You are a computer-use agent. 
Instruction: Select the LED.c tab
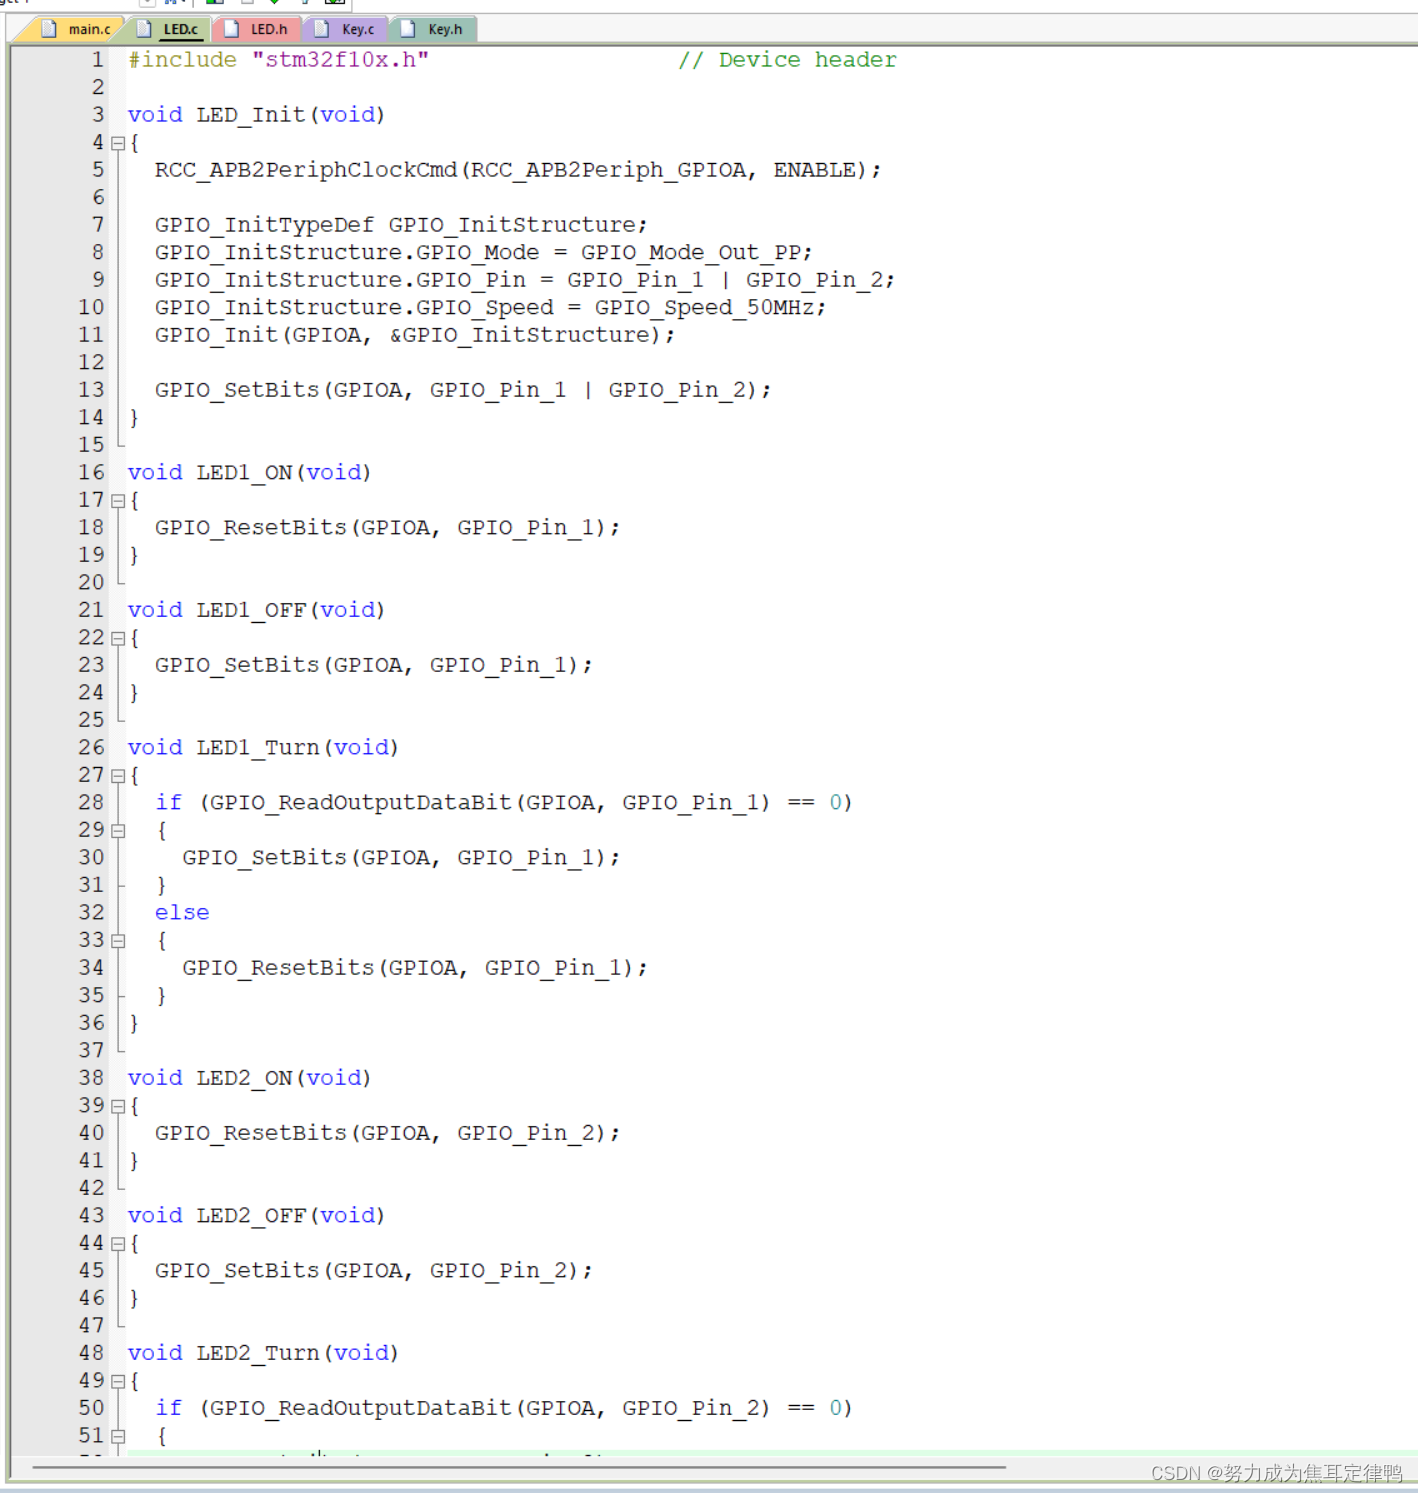tap(168, 29)
